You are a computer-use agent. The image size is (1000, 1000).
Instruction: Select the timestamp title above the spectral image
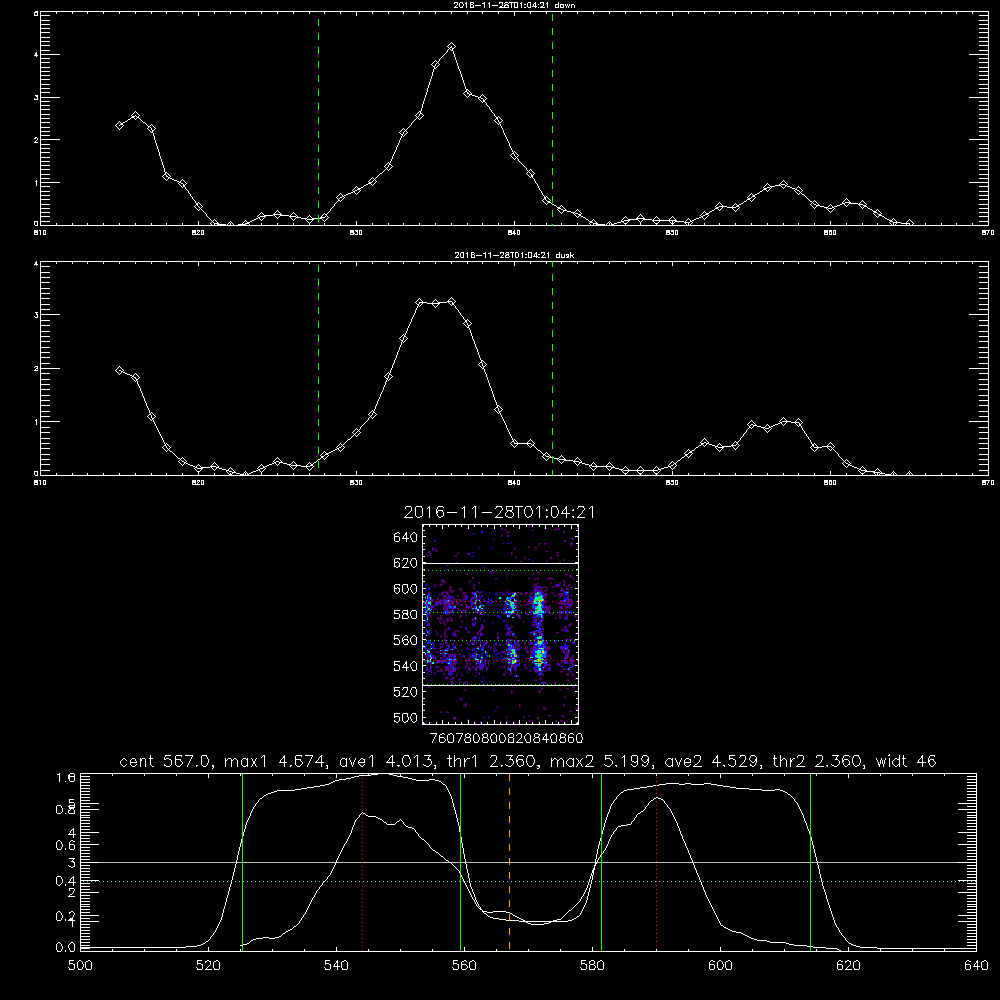(x=499, y=512)
